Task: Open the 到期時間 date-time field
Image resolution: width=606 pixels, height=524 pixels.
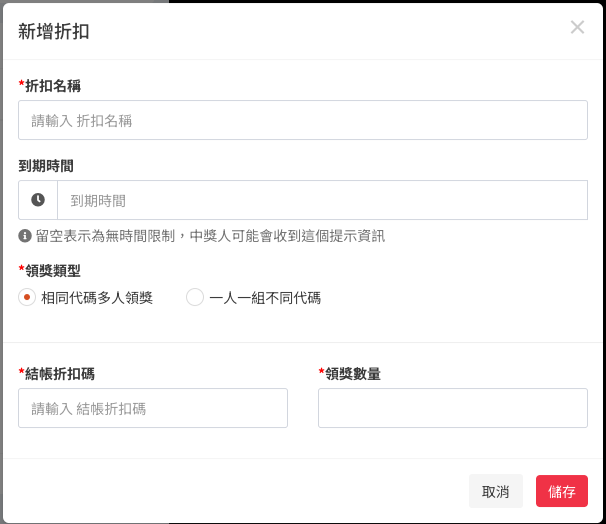Action: 322,200
